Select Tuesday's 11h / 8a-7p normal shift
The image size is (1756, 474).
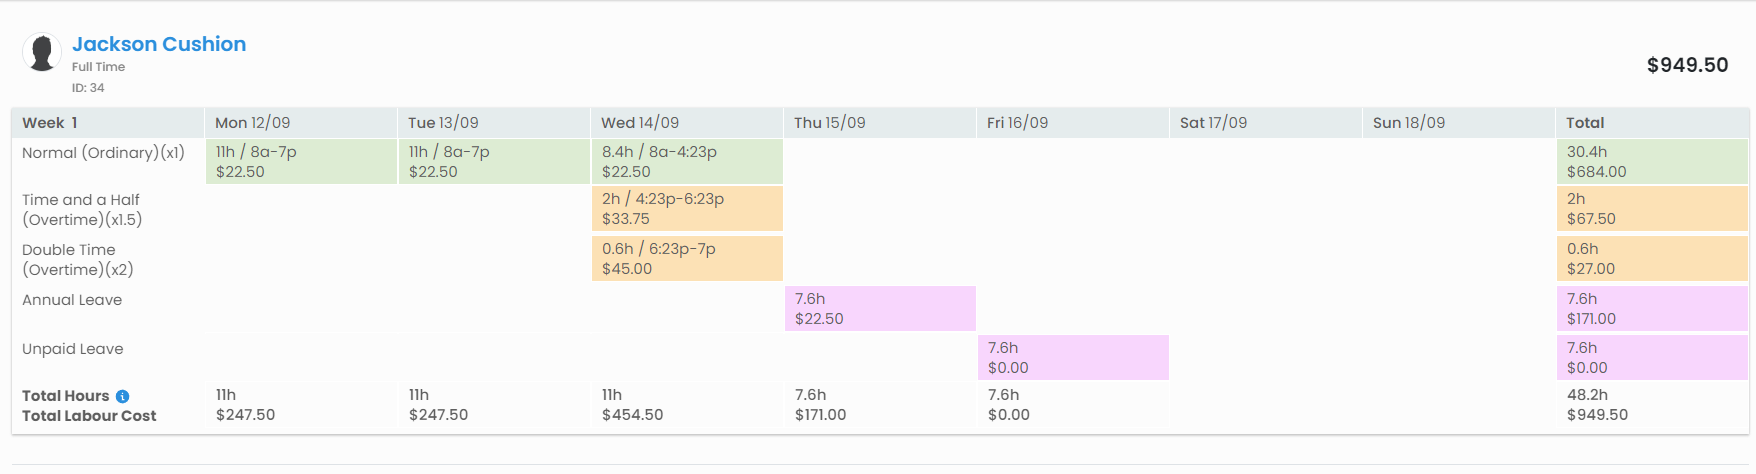tap(494, 162)
